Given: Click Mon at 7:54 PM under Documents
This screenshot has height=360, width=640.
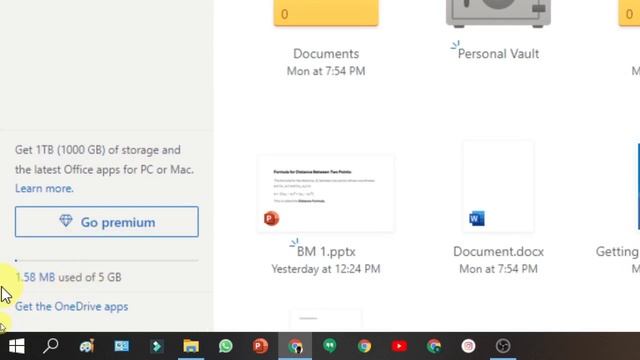Looking at the screenshot, I should [326, 71].
